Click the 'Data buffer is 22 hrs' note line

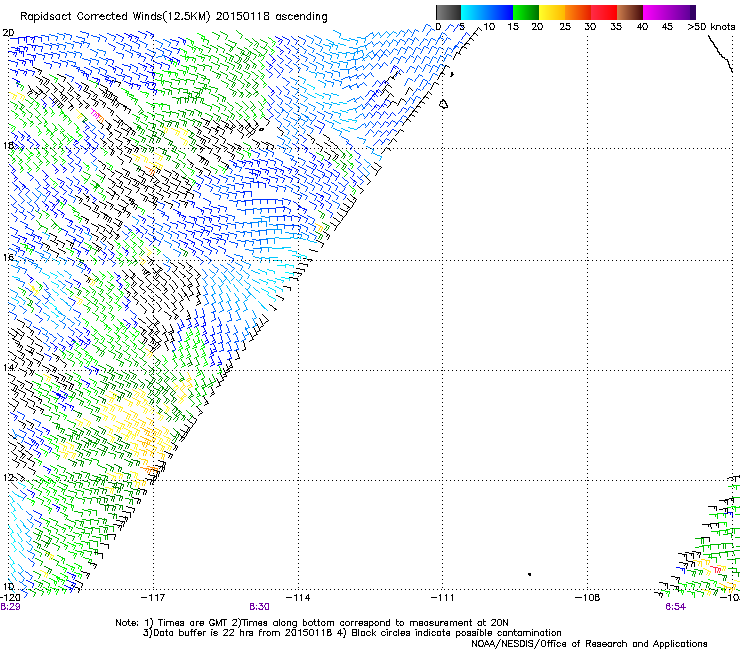point(352,633)
